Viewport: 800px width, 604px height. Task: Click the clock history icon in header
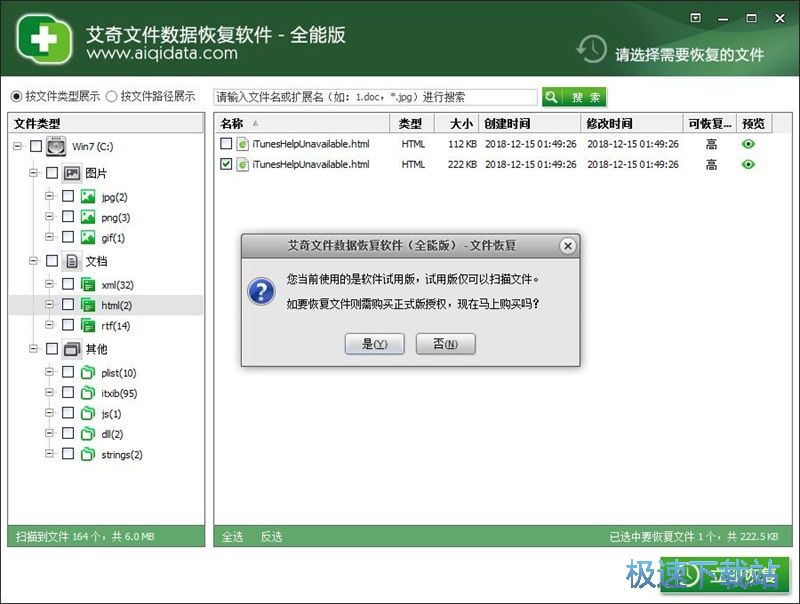[591, 49]
